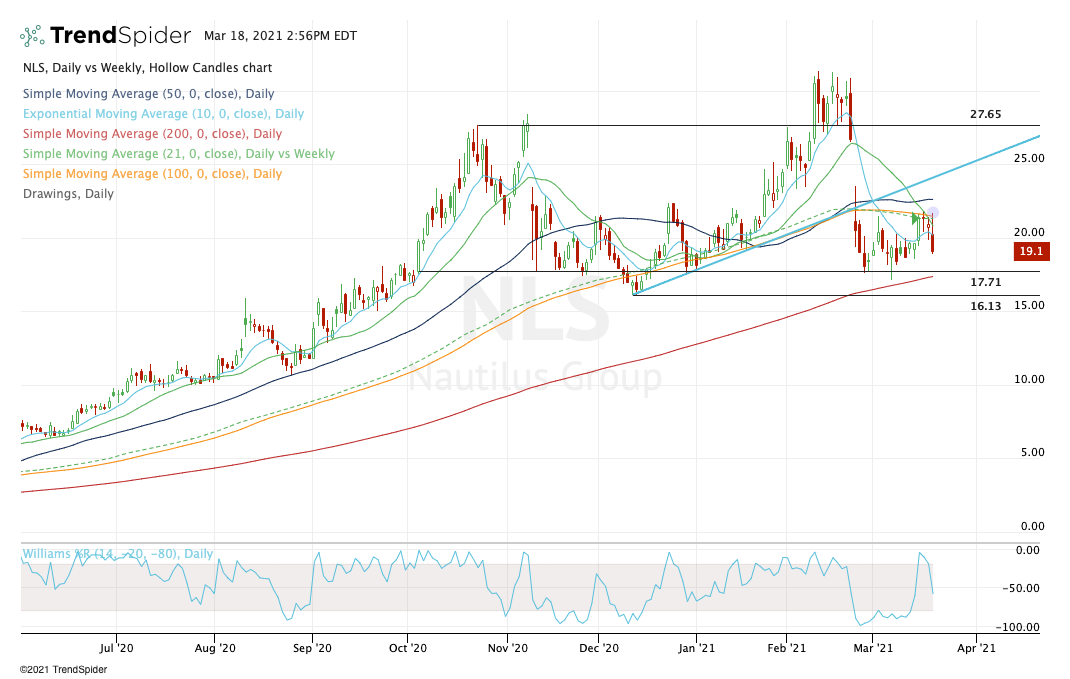
Task: Click the Aug '20 date axis label
Action: [x=215, y=648]
